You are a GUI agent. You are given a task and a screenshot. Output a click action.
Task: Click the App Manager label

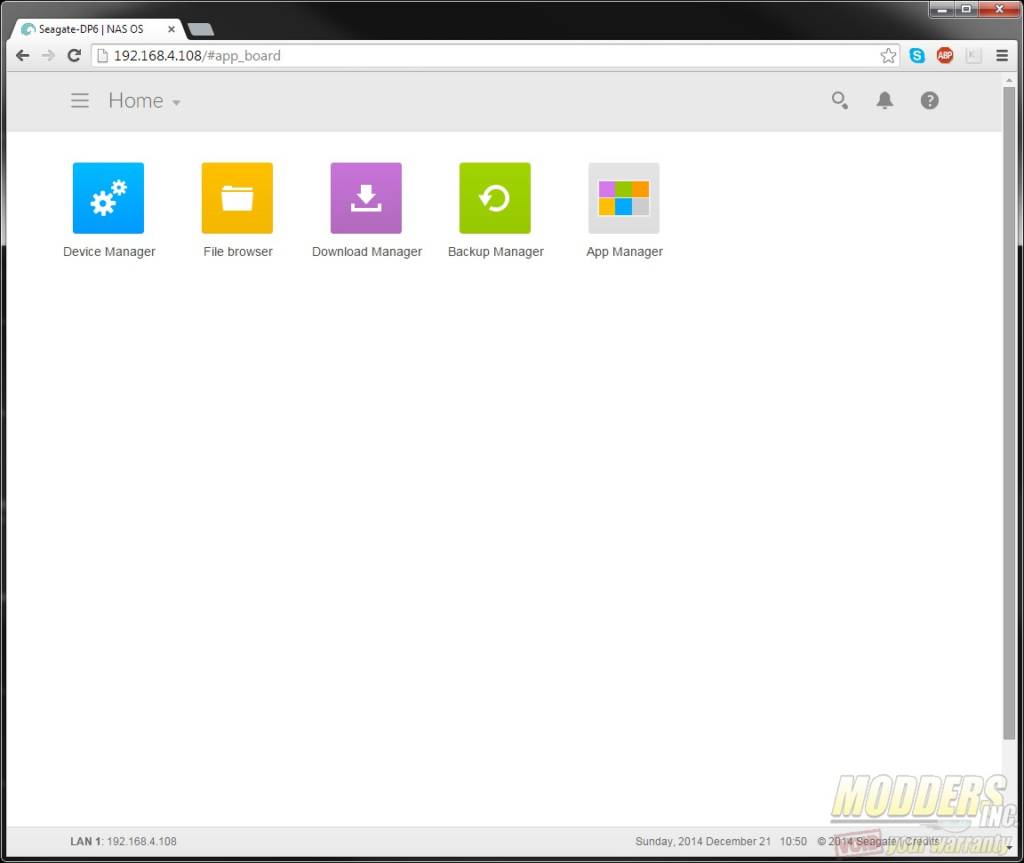624,252
